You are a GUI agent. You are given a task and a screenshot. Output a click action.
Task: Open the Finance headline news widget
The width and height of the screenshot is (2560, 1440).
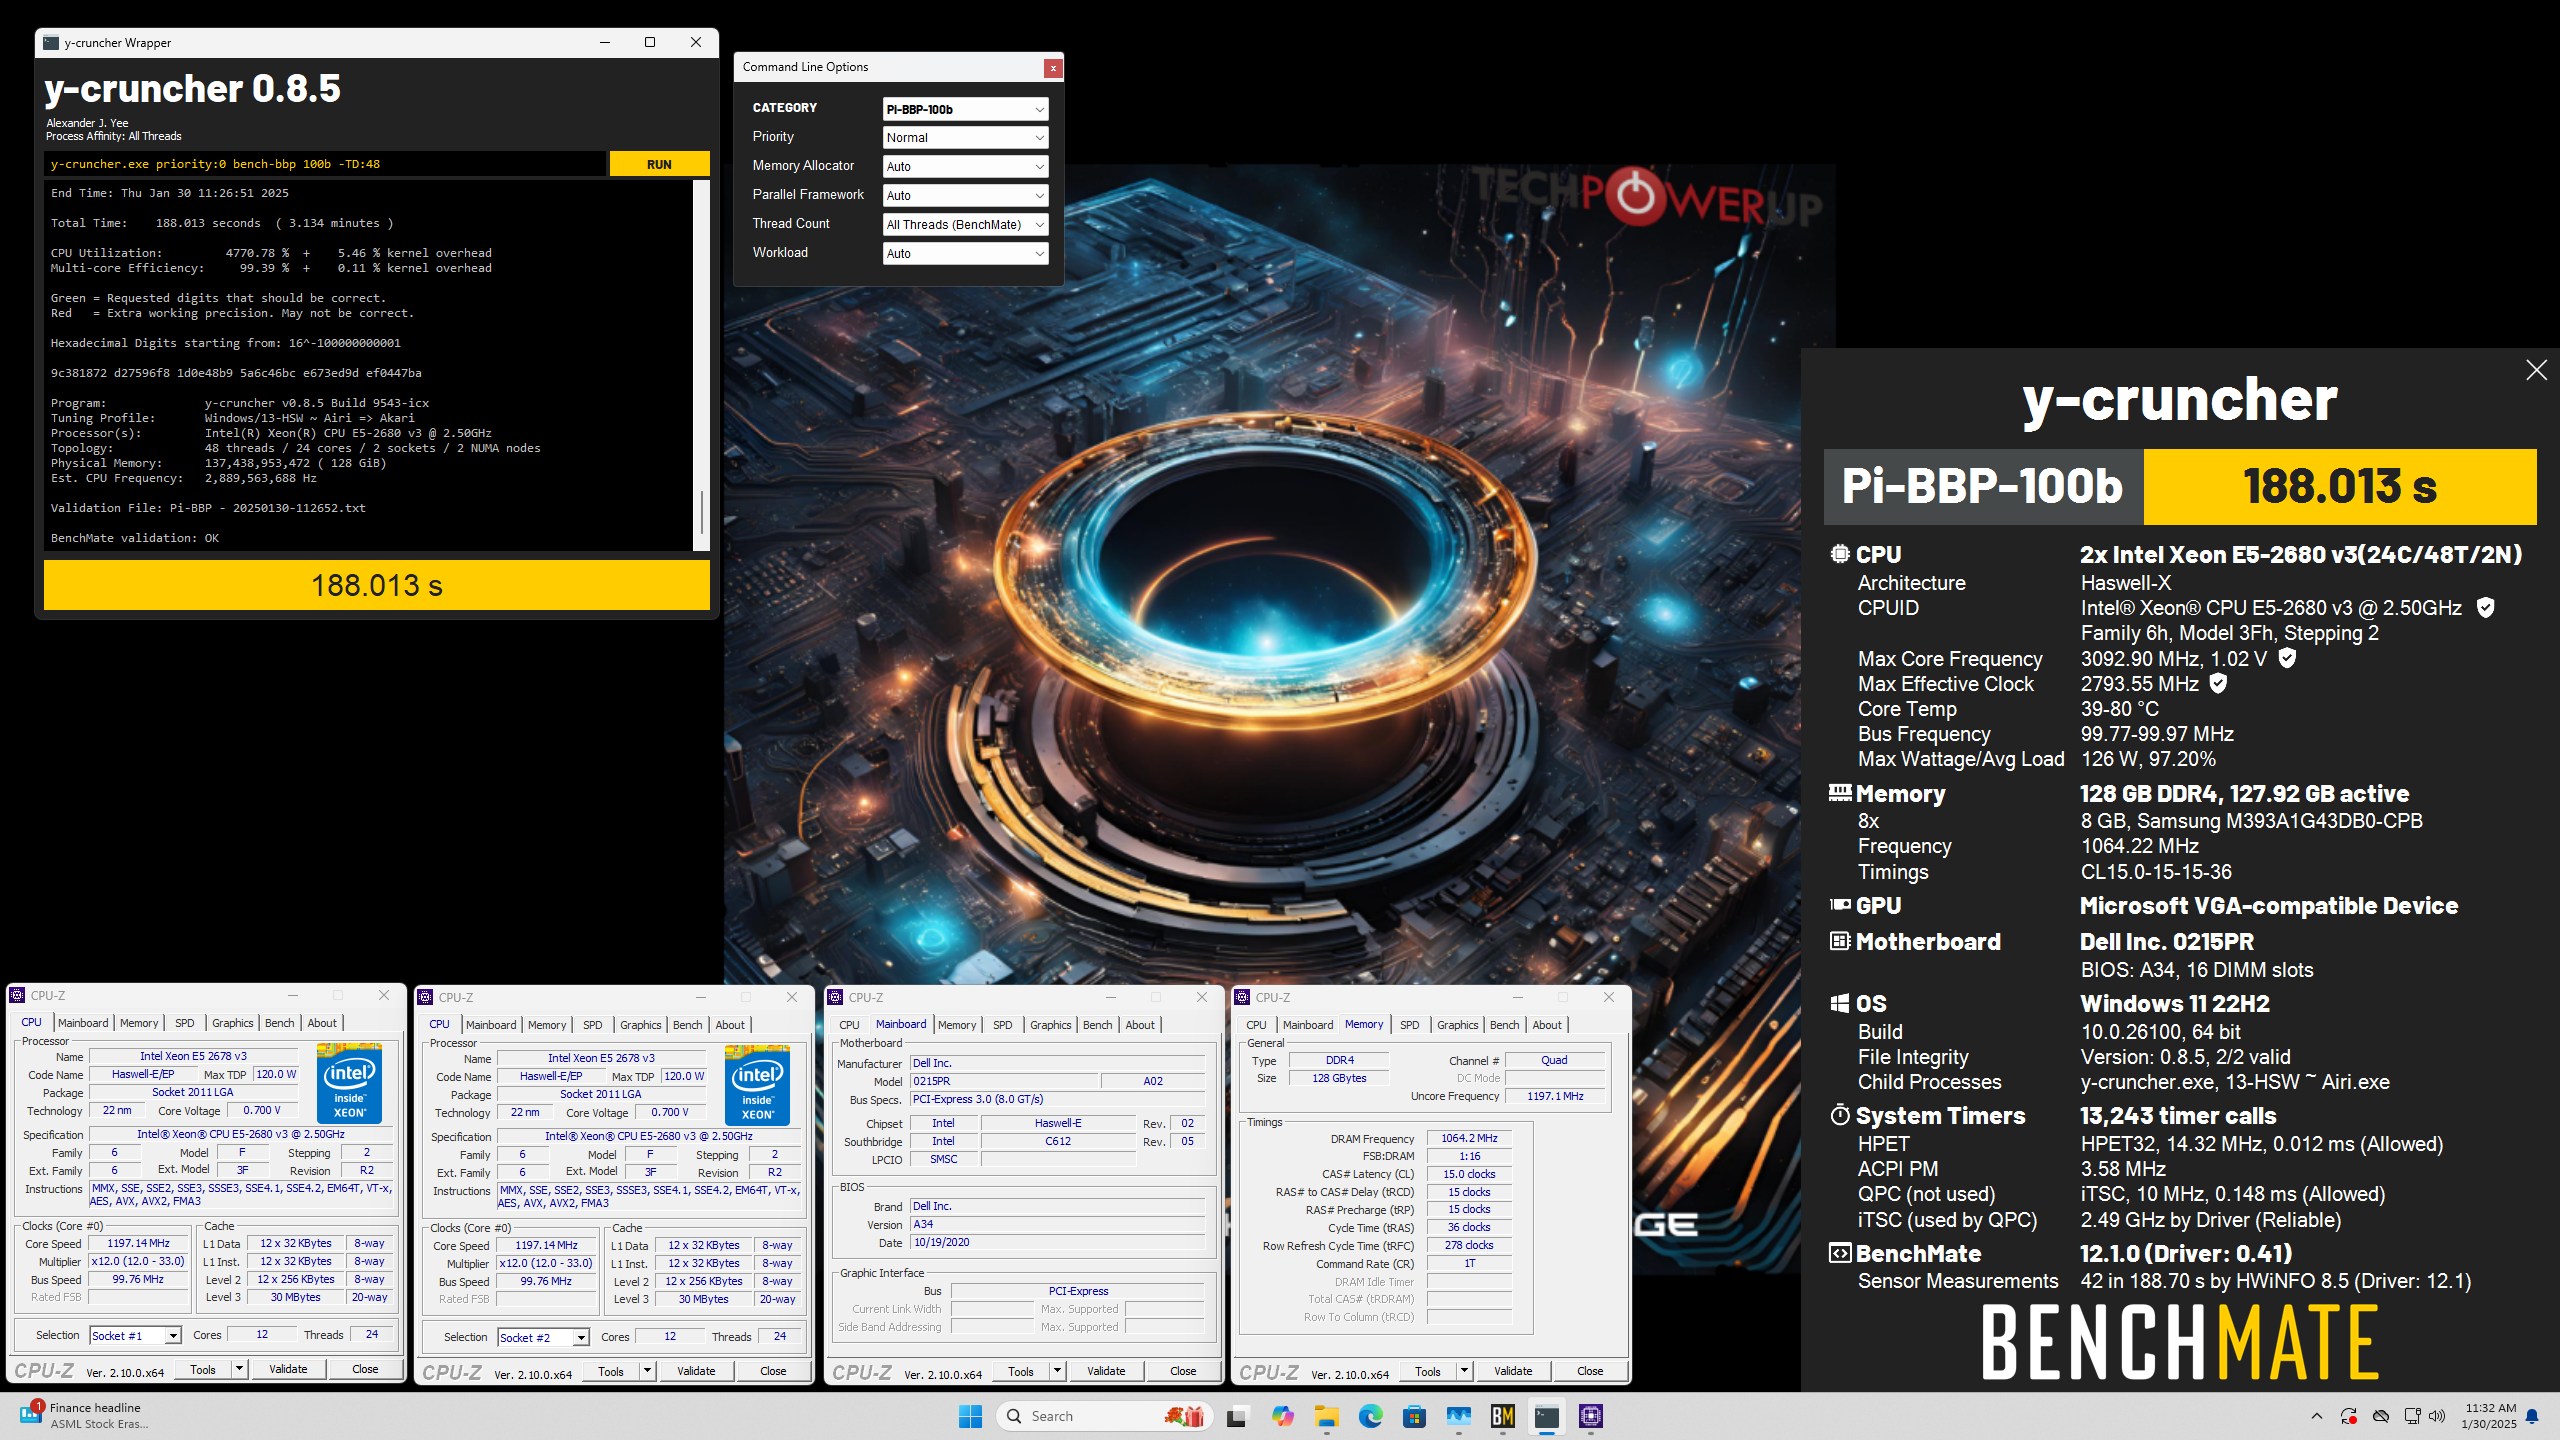coord(84,1415)
